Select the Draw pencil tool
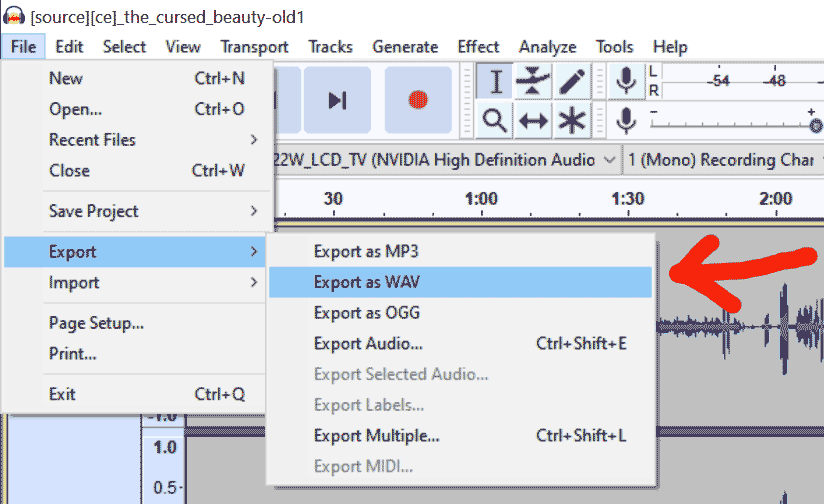This screenshot has height=504, width=824. pos(572,81)
